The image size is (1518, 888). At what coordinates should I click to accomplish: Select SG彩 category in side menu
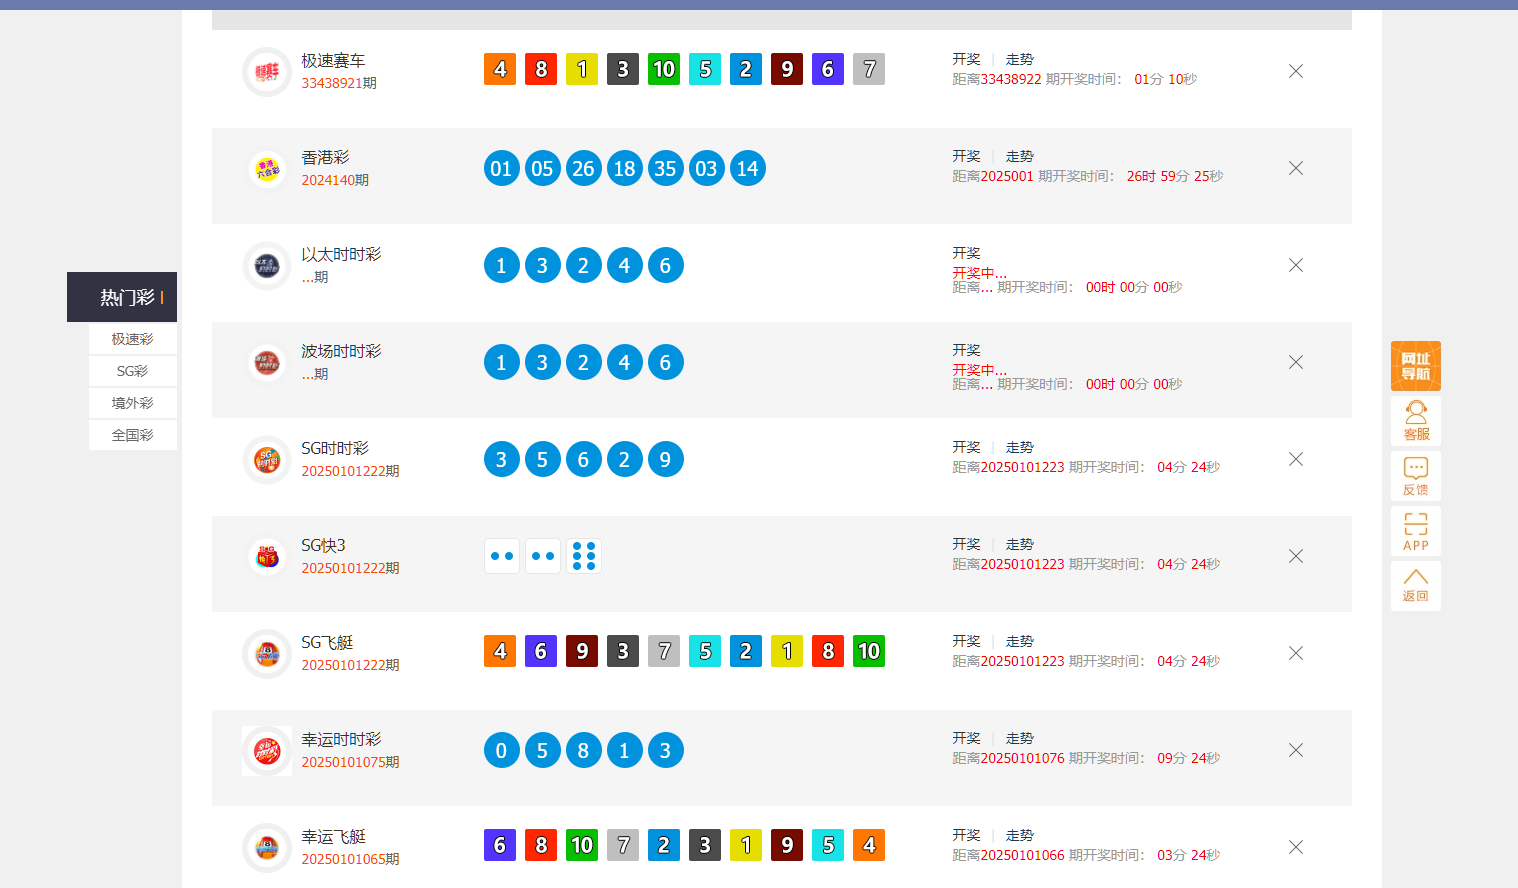click(x=132, y=371)
